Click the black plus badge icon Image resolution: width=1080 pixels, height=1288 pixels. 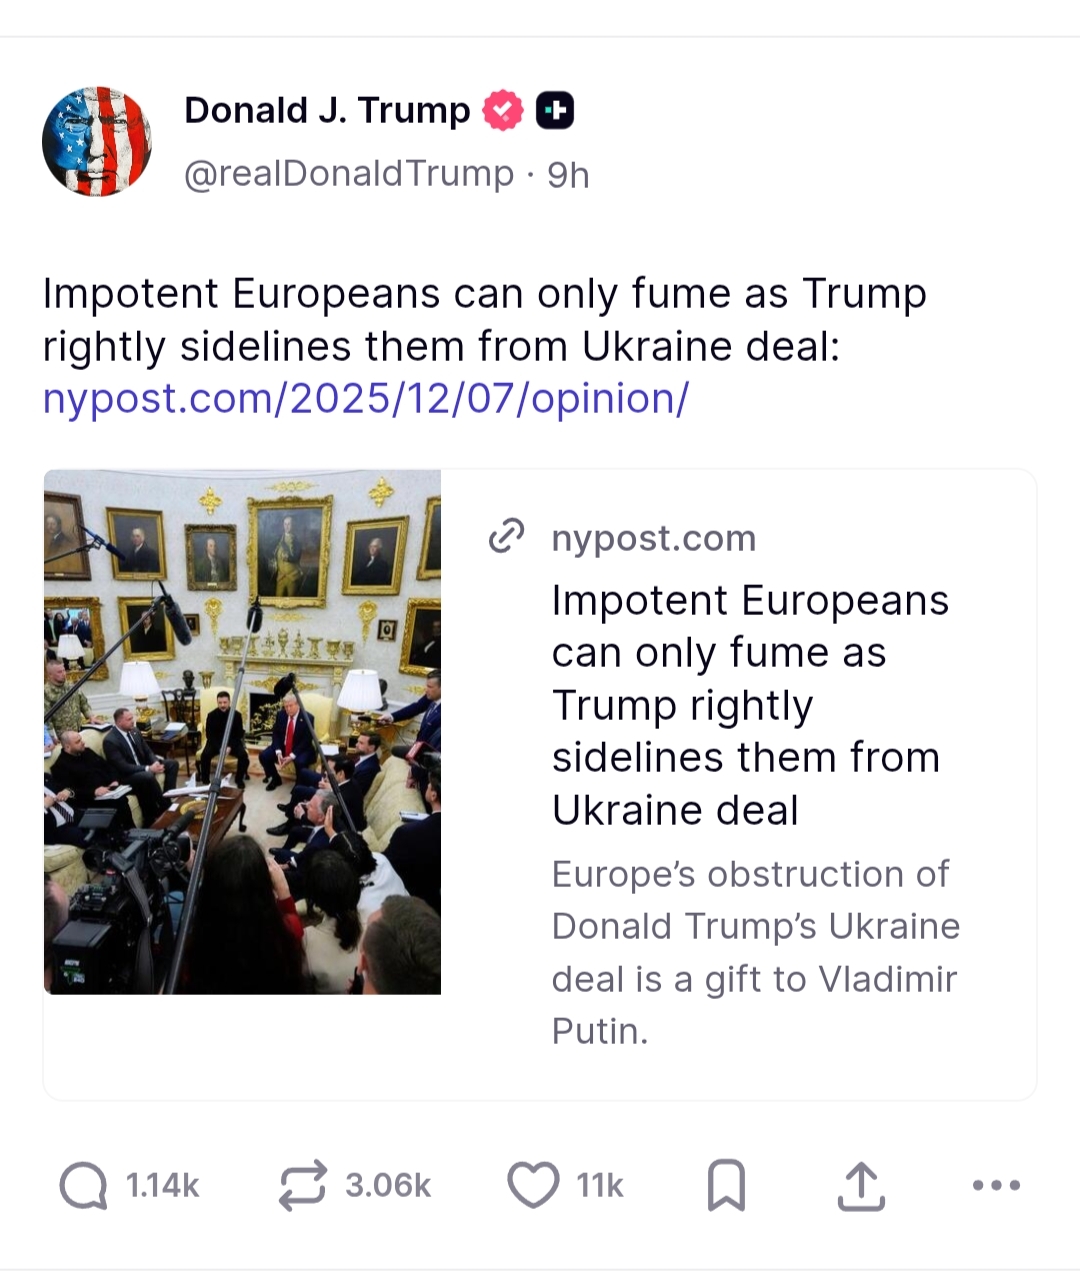coord(555,111)
